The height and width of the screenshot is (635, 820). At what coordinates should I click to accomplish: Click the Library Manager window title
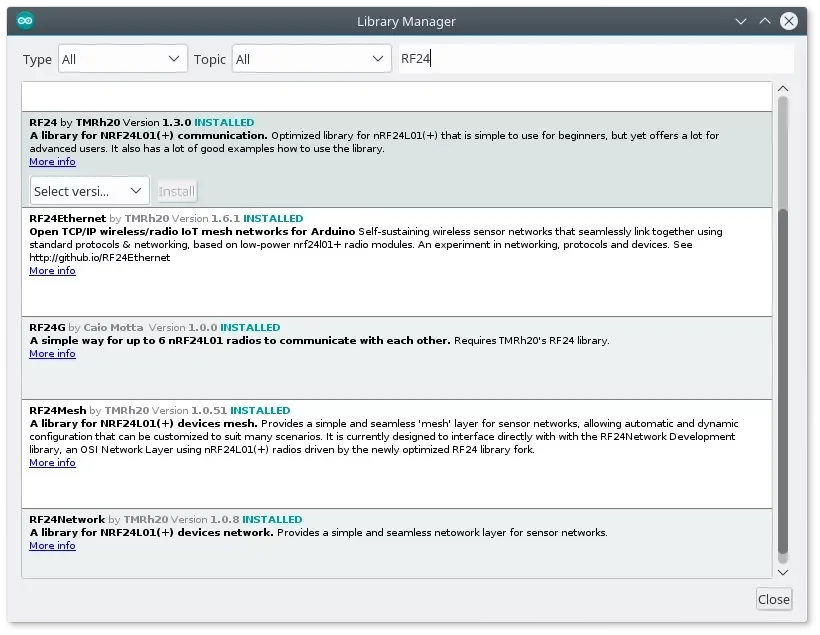(406, 21)
